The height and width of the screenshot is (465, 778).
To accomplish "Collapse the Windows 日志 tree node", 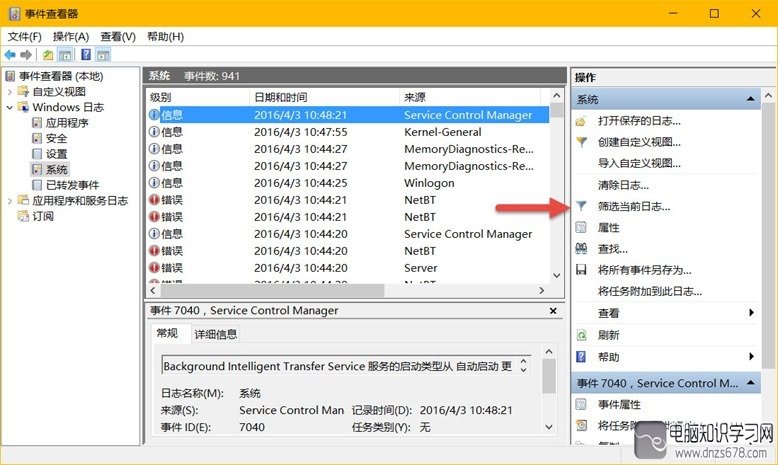I will pyautogui.click(x=10, y=107).
